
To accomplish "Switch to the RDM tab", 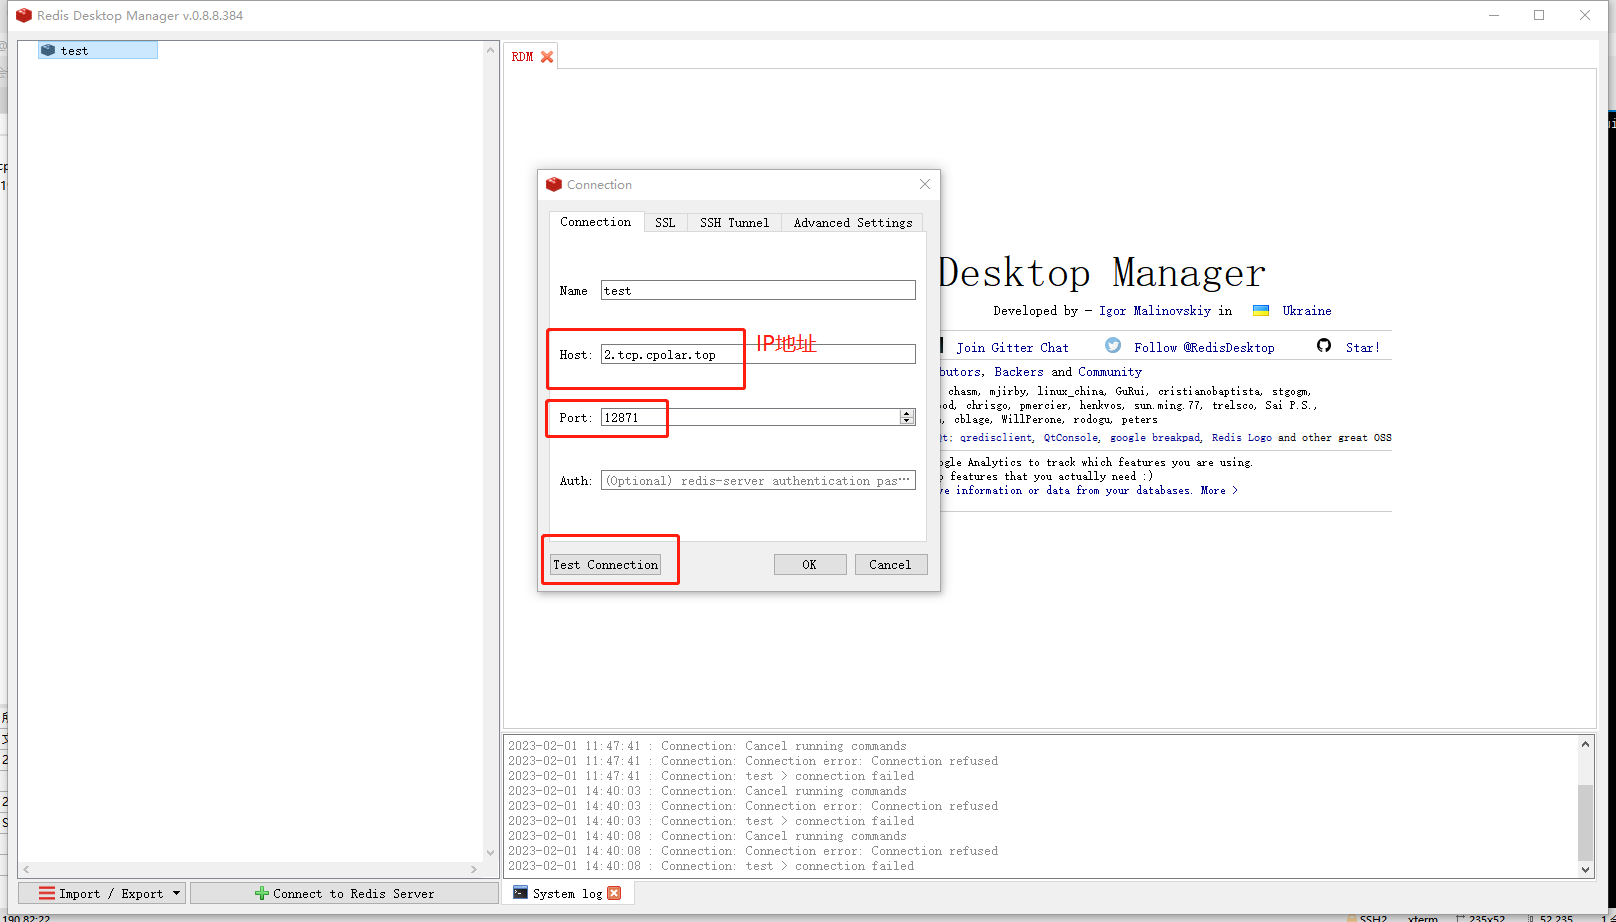I will click(522, 57).
